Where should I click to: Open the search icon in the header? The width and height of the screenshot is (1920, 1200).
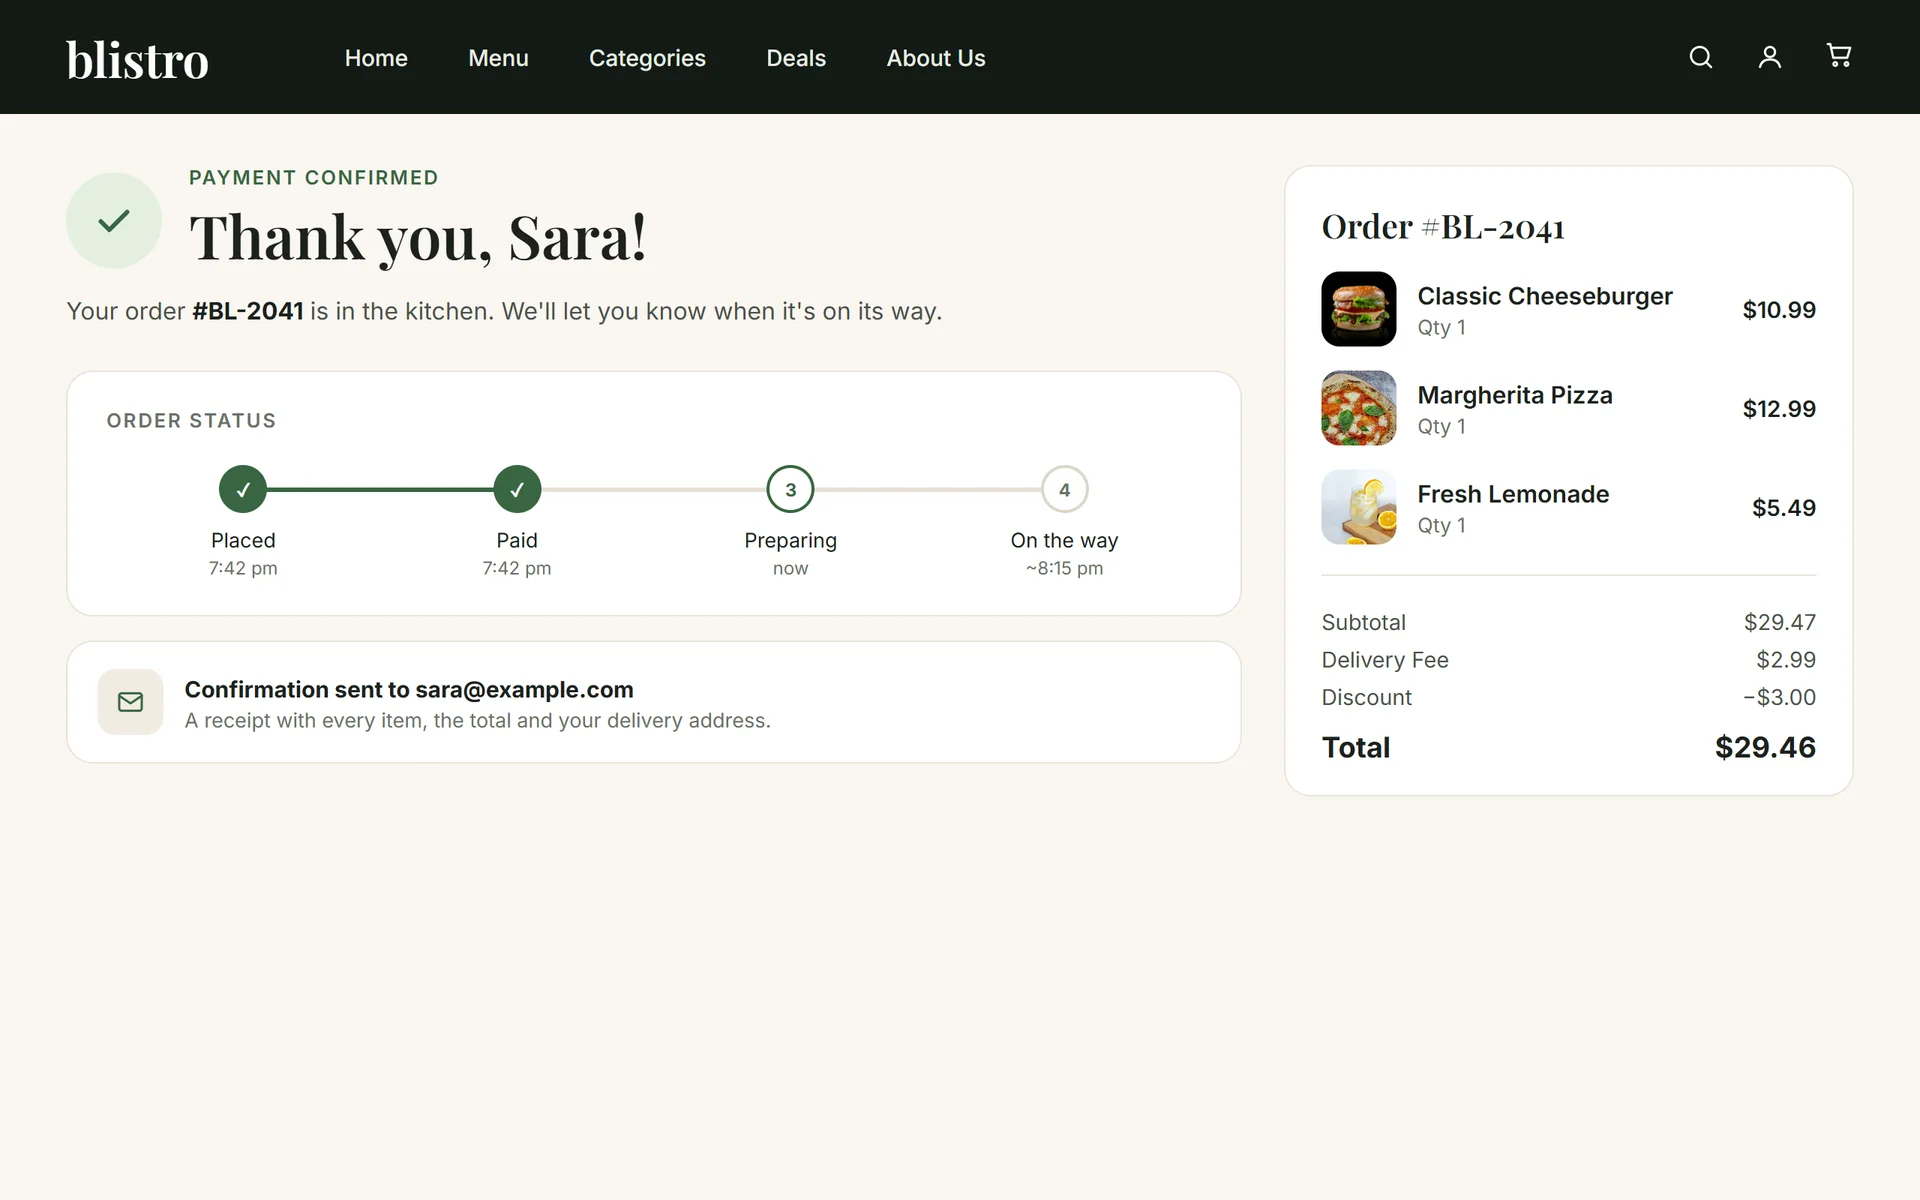click(x=1700, y=57)
